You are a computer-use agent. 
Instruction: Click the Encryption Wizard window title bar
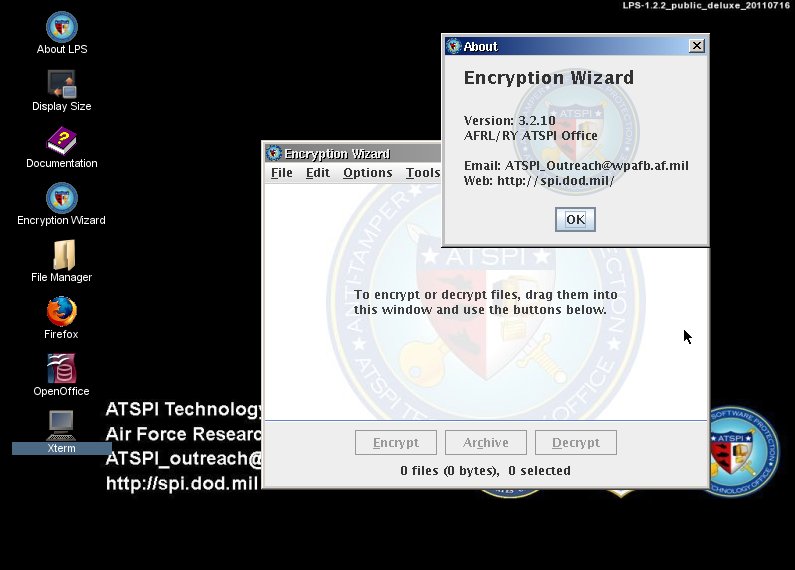pos(352,153)
